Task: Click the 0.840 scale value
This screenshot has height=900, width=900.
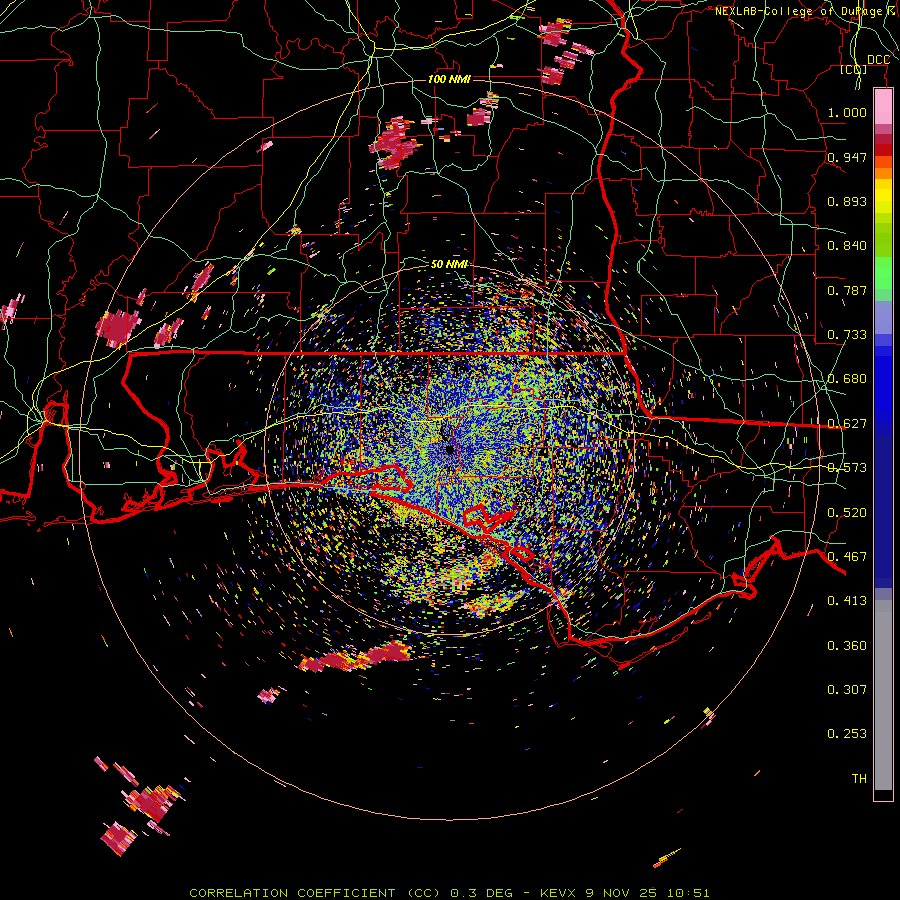Action: pos(847,246)
